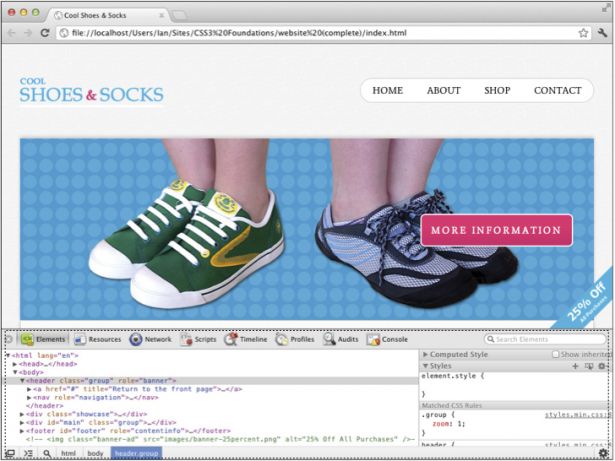Click the Cool Shoes & Socks logo
The image size is (615, 461).
point(91,91)
